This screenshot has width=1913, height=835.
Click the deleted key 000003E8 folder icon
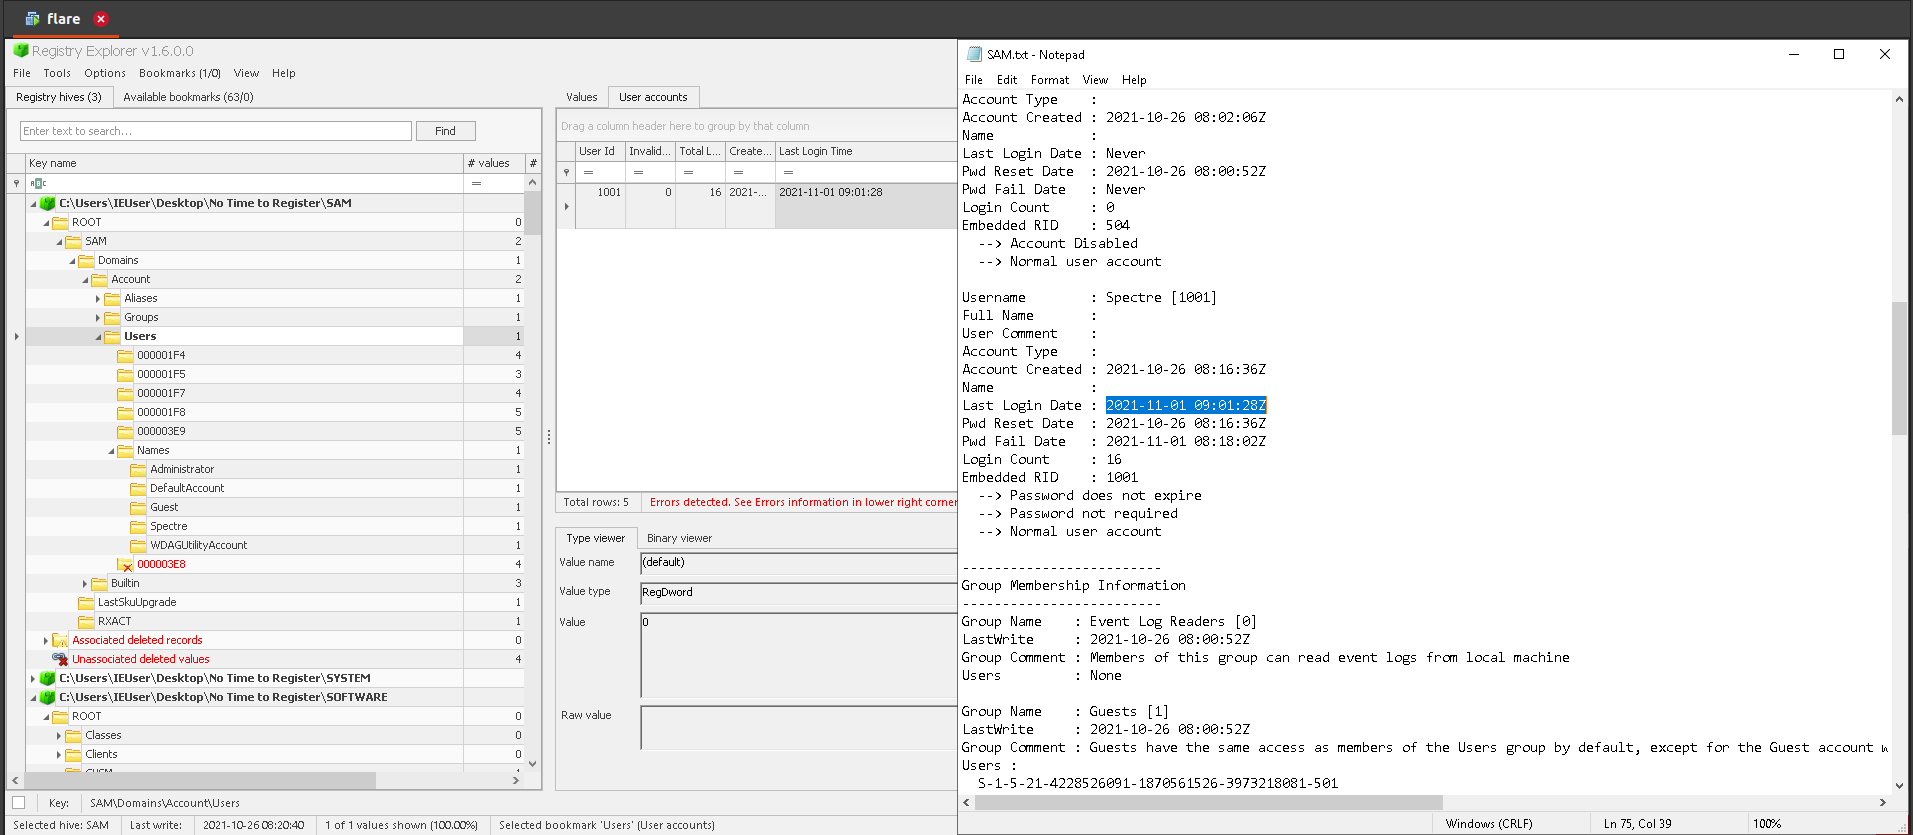point(125,565)
